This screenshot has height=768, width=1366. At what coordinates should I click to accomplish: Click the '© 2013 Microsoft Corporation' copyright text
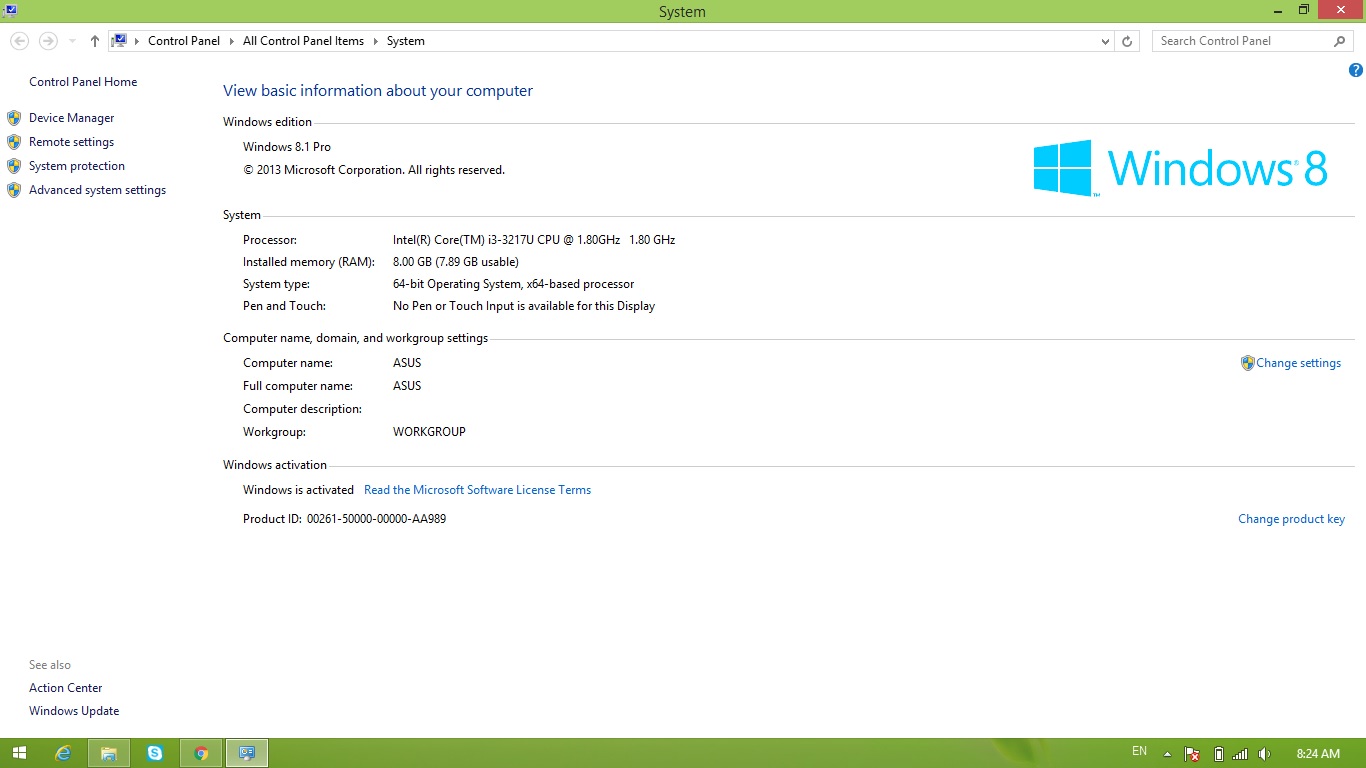(x=374, y=170)
